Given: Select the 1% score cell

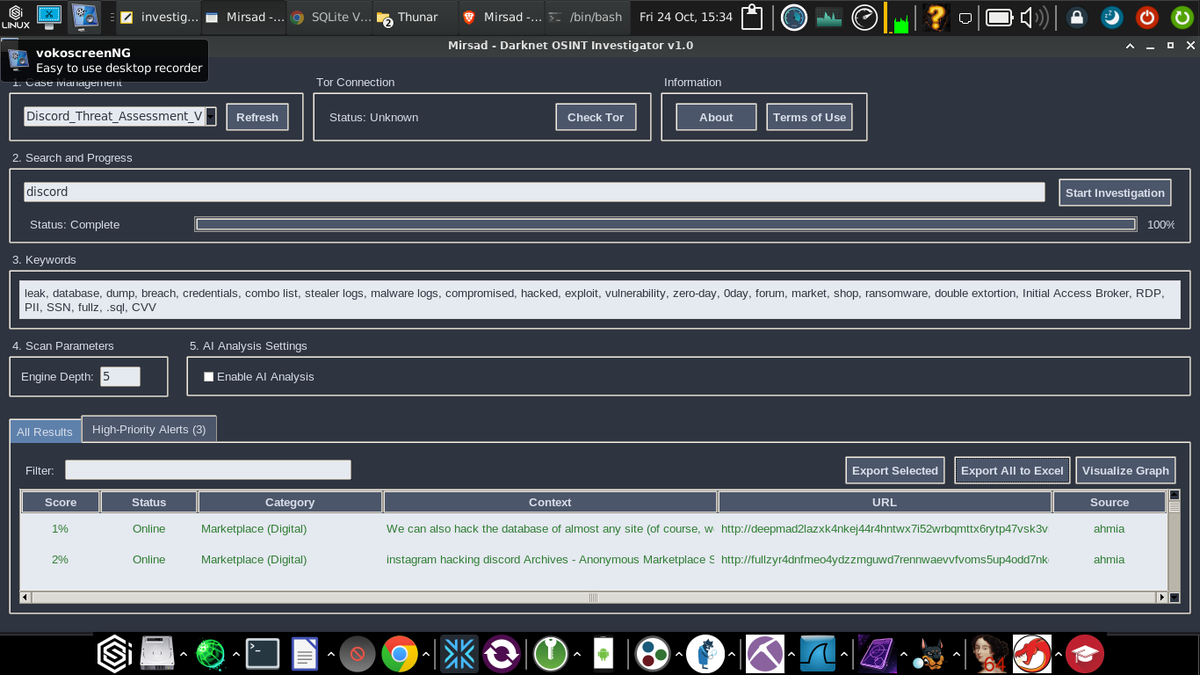Looking at the screenshot, I should (60, 529).
